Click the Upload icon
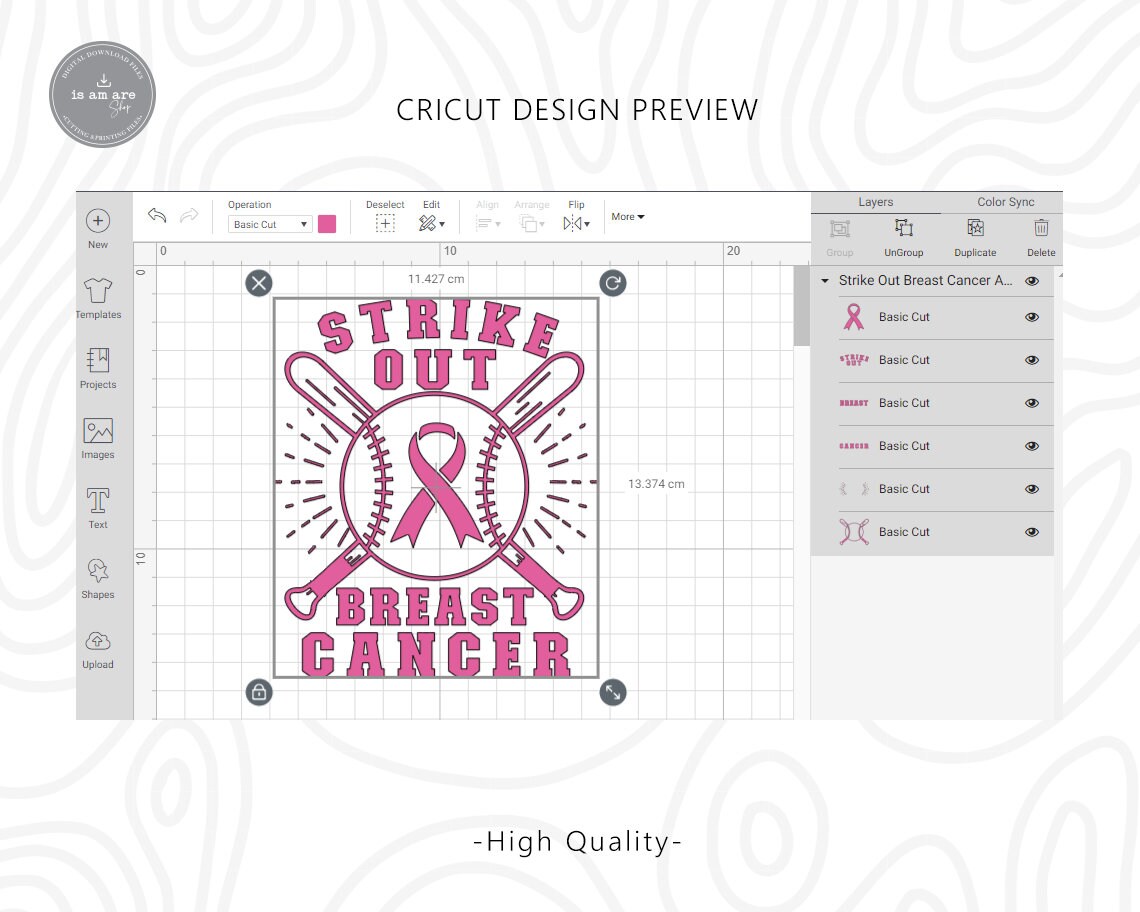 click(97, 643)
